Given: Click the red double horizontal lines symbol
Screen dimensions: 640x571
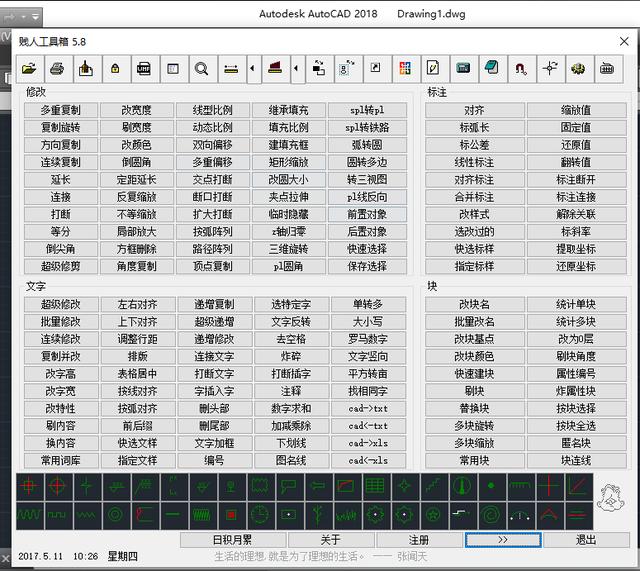Looking at the screenshot, I should 578,515.
